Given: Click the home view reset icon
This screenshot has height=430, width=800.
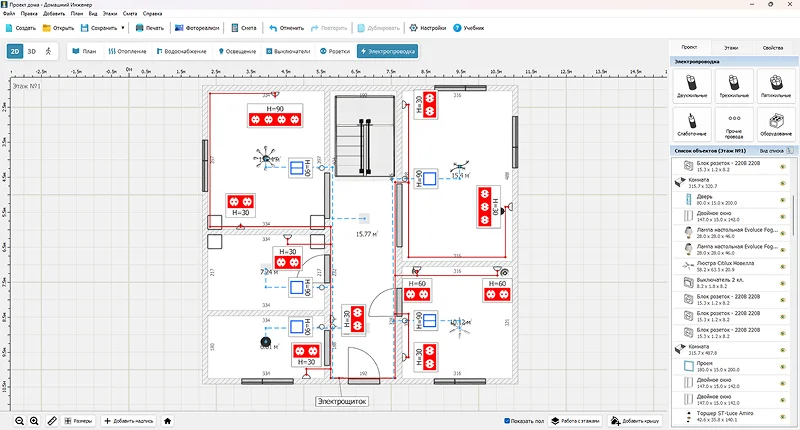Looking at the screenshot, I should pos(168,421).
